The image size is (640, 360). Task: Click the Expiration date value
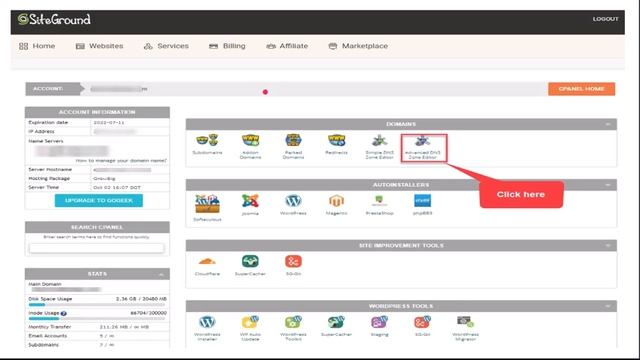point(109,122)
